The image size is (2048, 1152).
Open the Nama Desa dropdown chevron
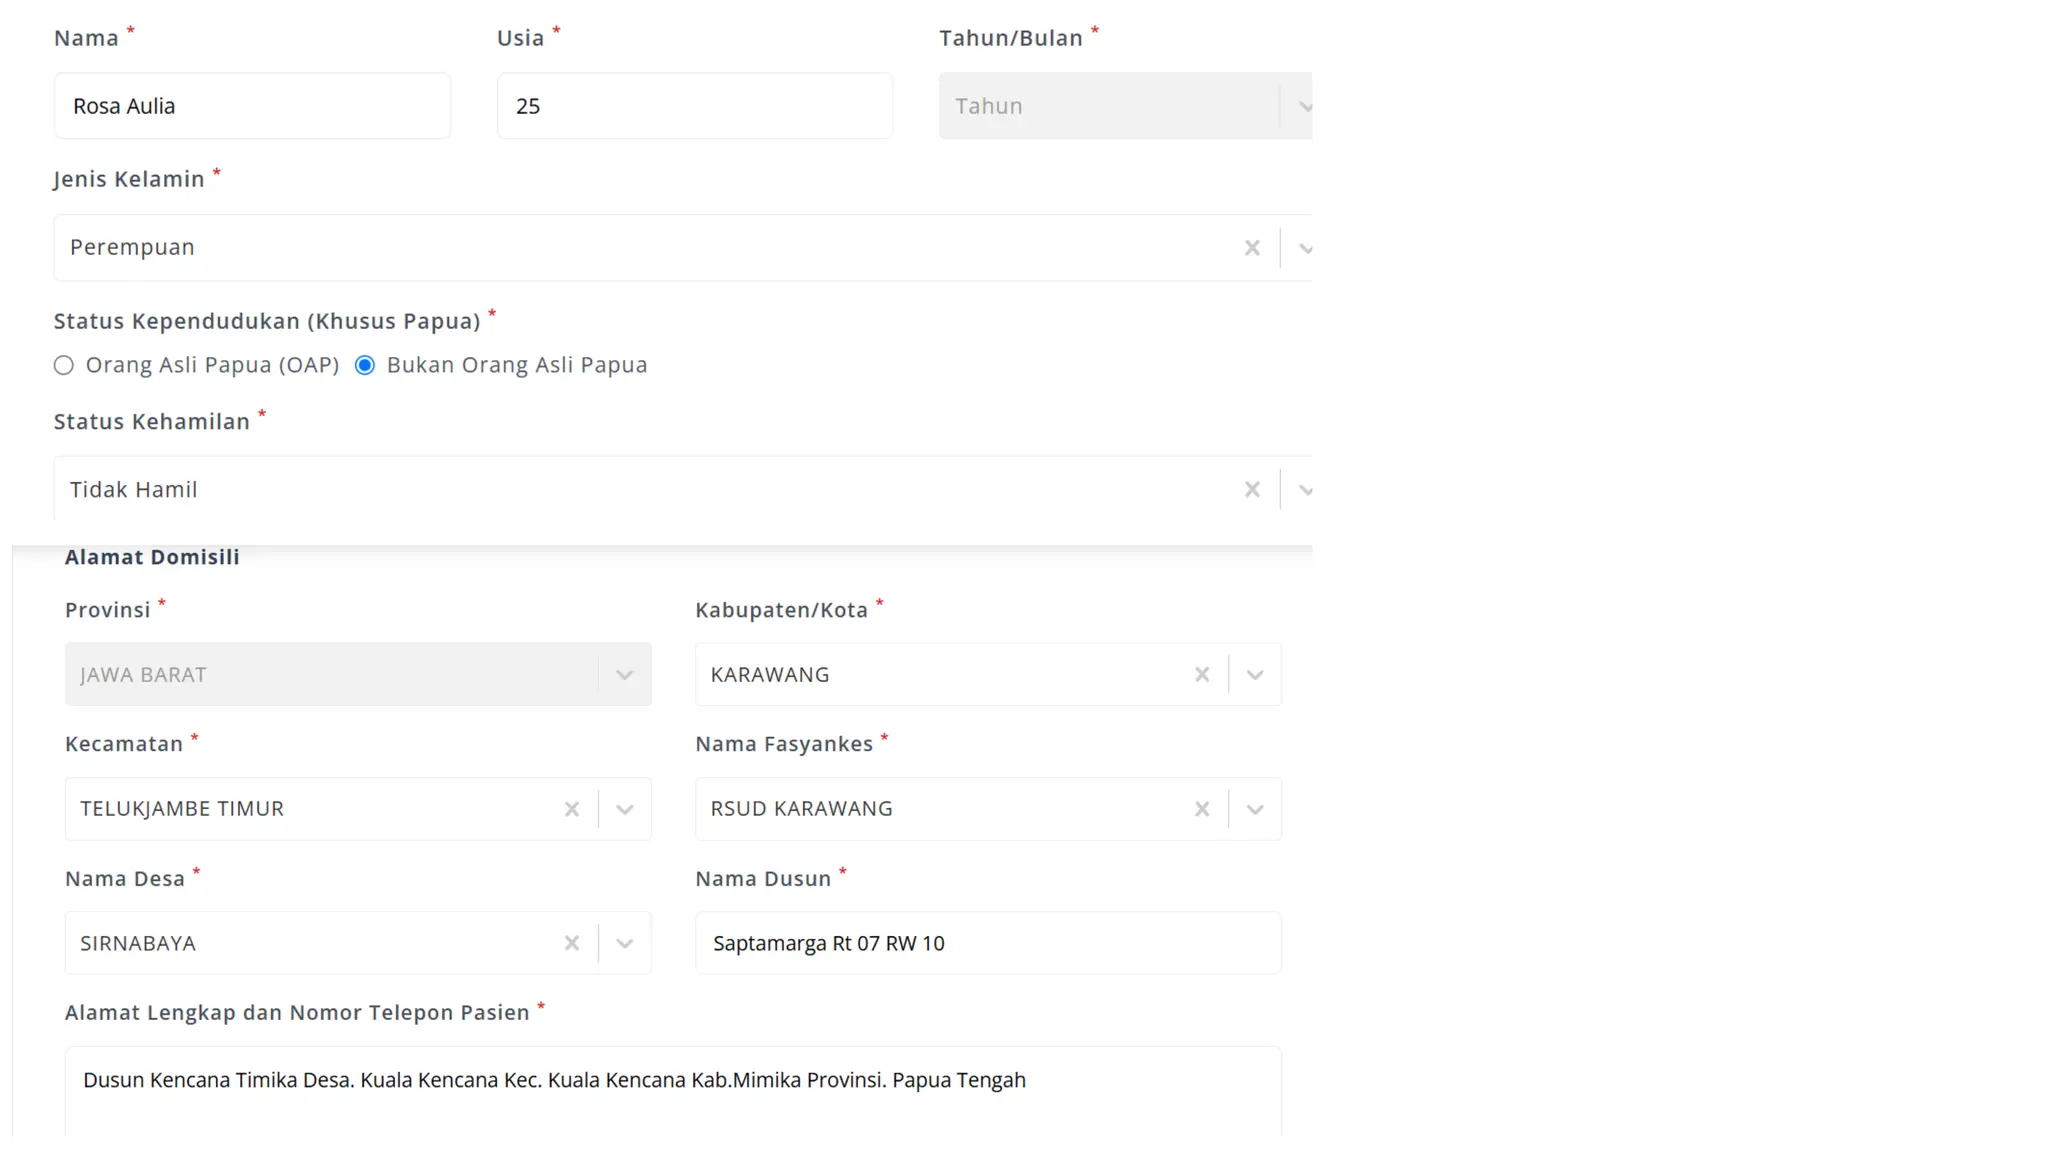point(625,943)
